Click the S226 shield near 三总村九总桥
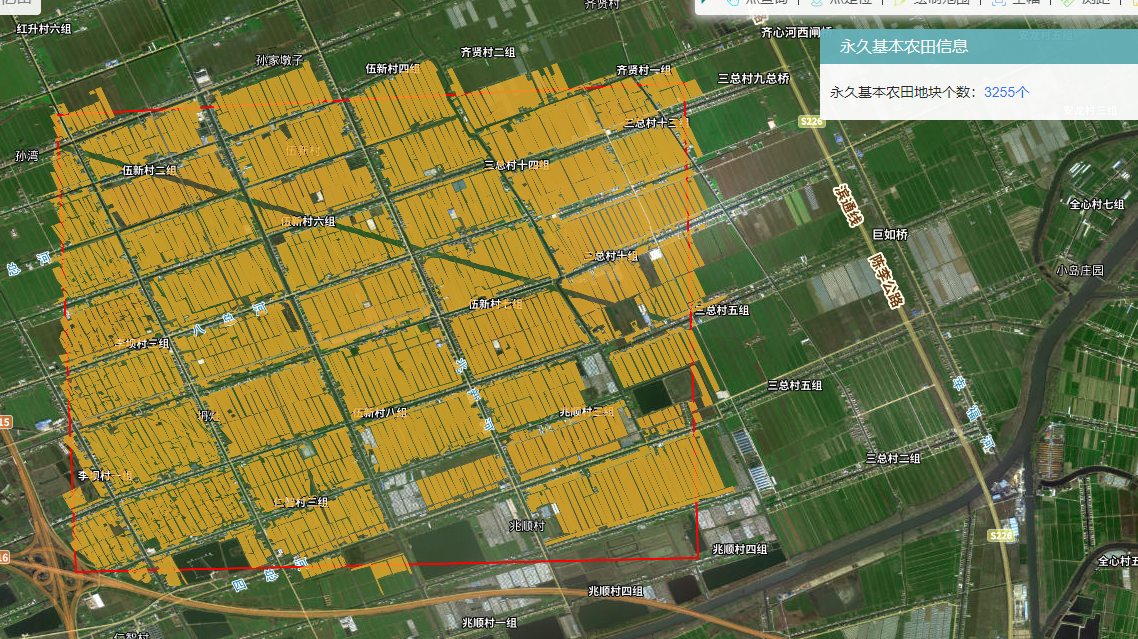The height and width of the screenshot is (639, 1138). (811, 122)
